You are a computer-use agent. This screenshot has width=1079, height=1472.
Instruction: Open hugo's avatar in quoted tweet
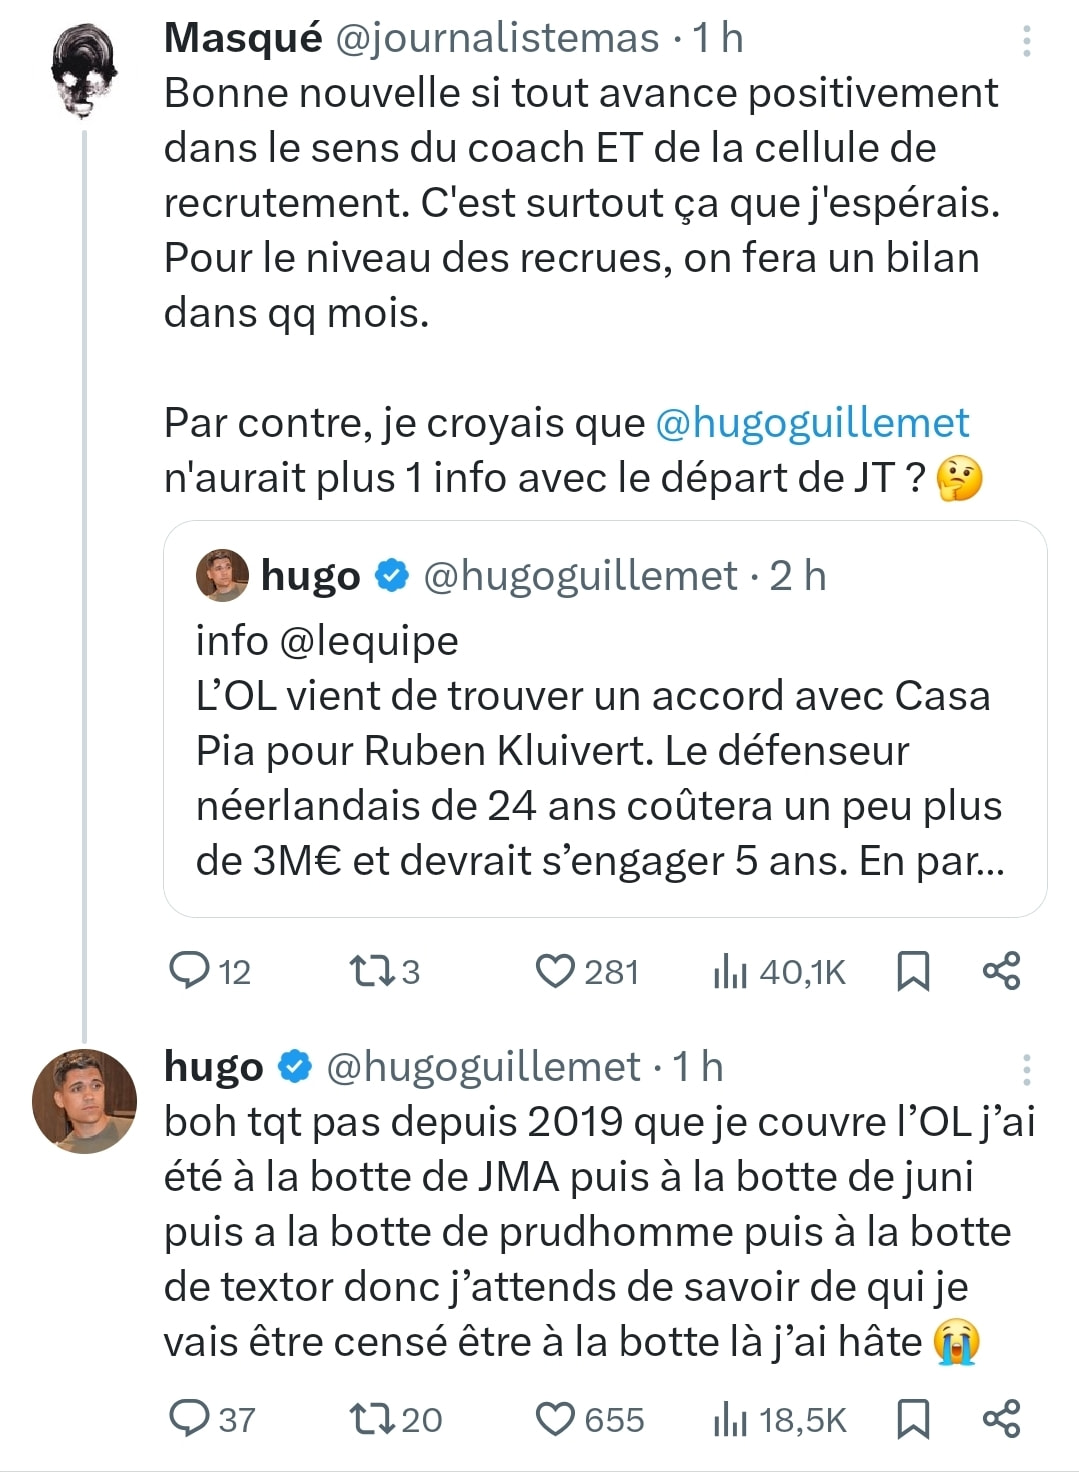pyautogui.click(x=222, y=575)
